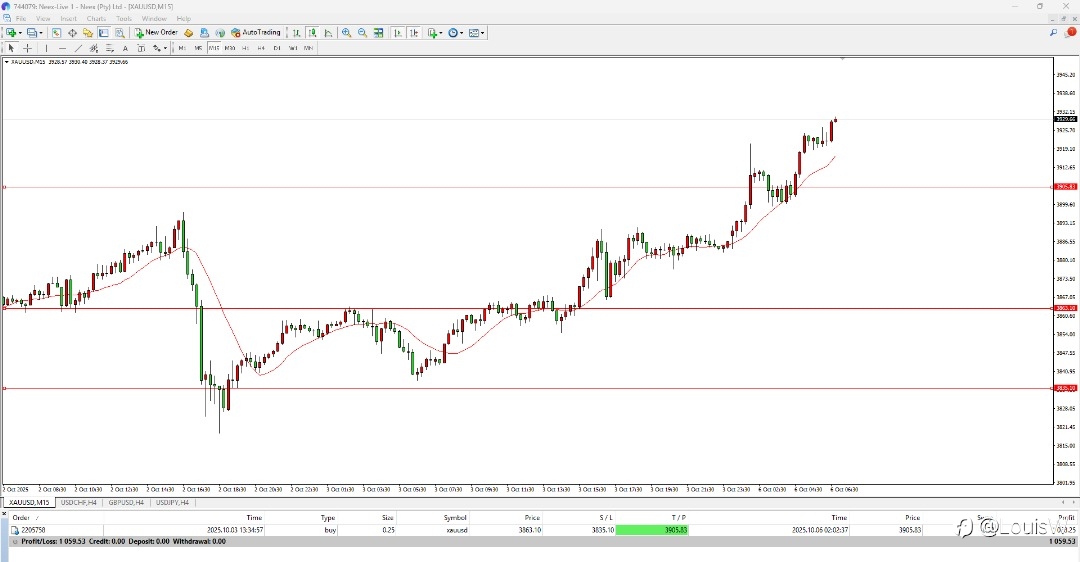Switch to H4 timeframe button
This screenshot has width=1080, height=562.
click(x=261, y=48)
